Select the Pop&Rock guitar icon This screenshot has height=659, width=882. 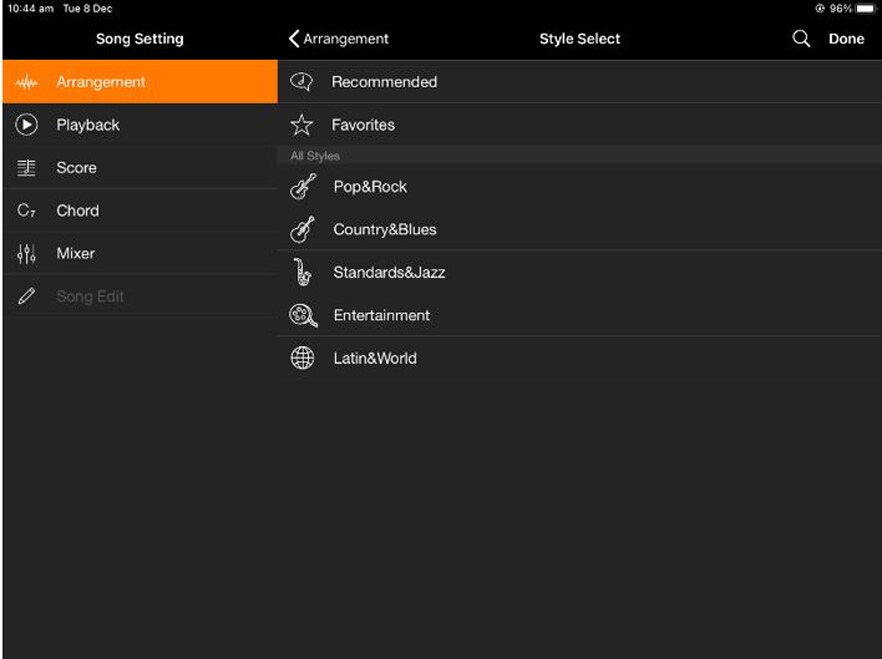click(x=302, y=187)
